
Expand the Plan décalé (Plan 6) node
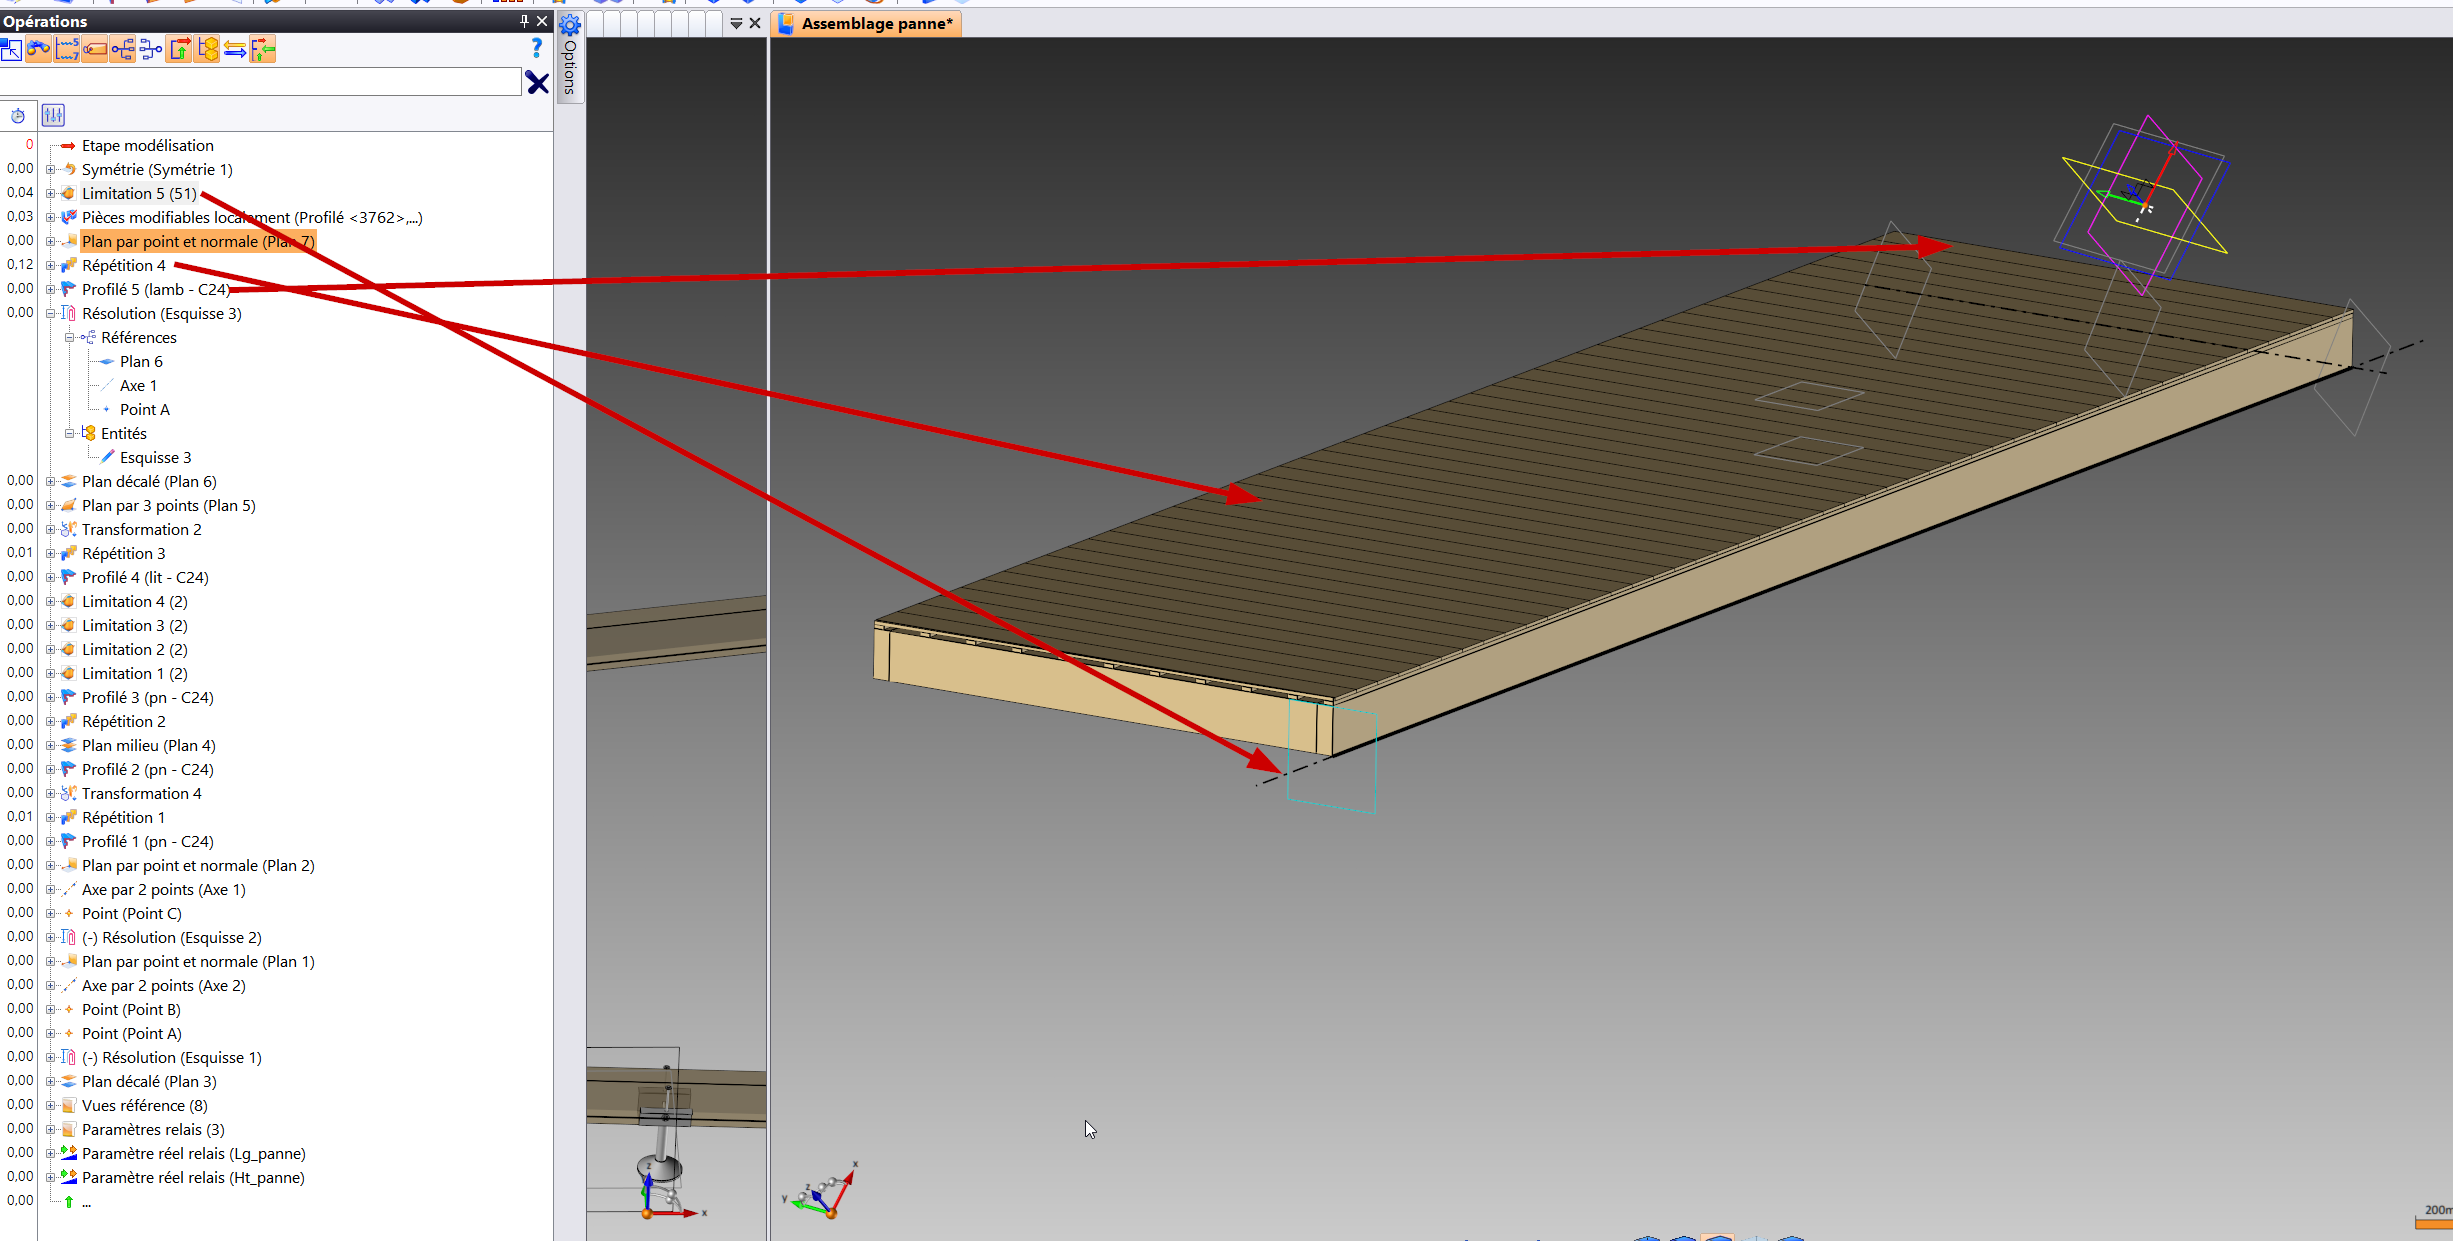(50, 482)
